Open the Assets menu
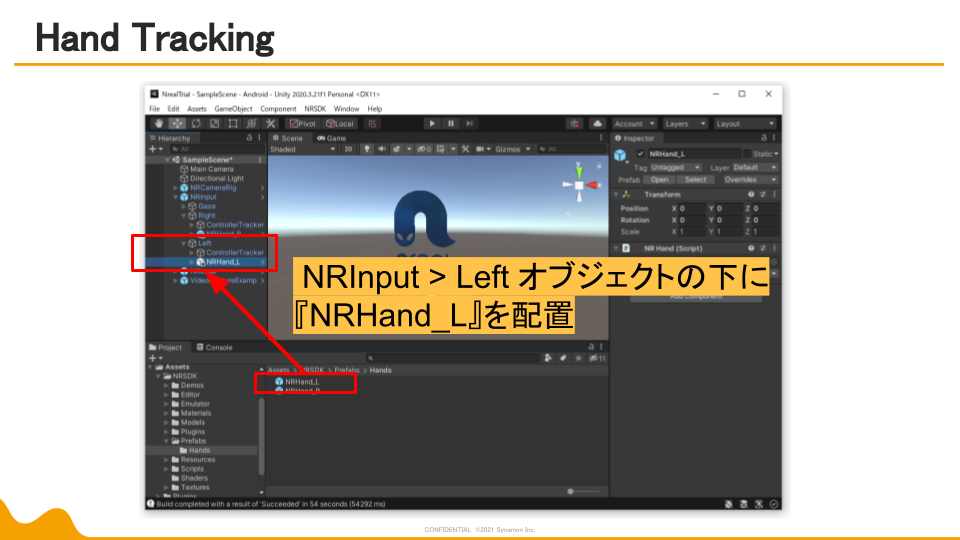The image size is (960, 540). [197, 108]
